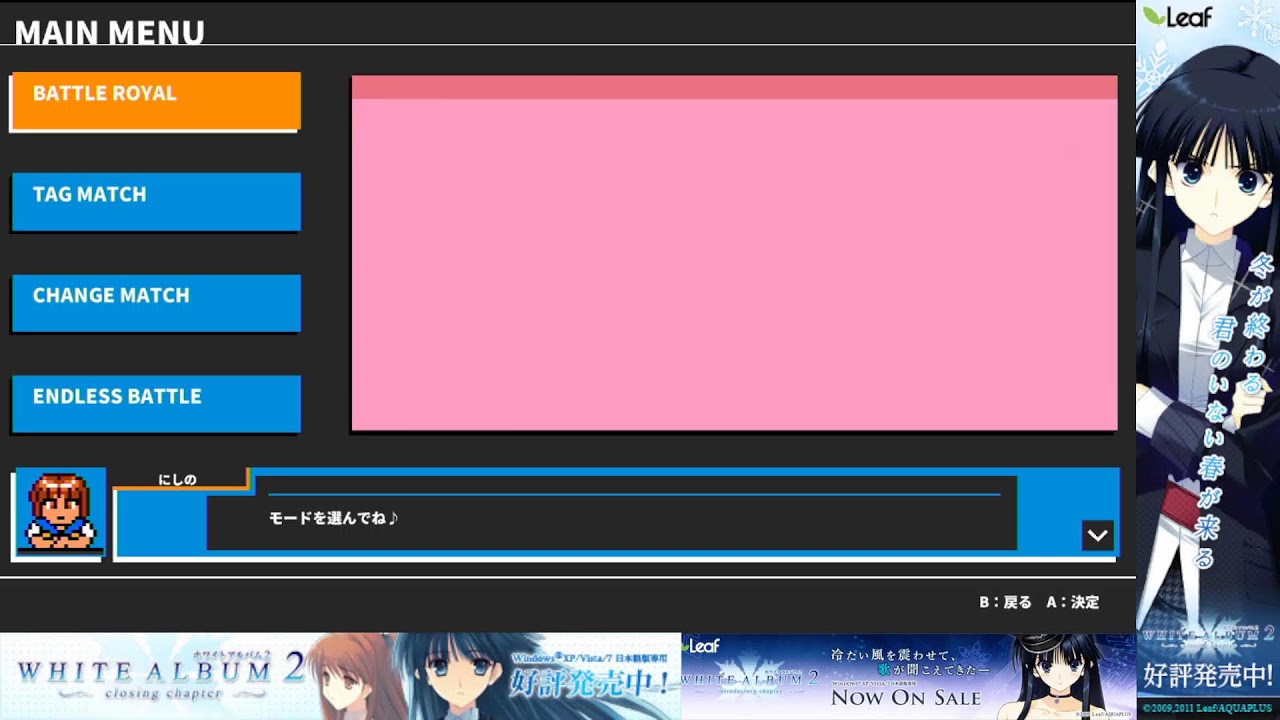Choose TAG MATCH from the main menu
Viewport: 1280px width, 720px height.
click(x=155, y=201)
